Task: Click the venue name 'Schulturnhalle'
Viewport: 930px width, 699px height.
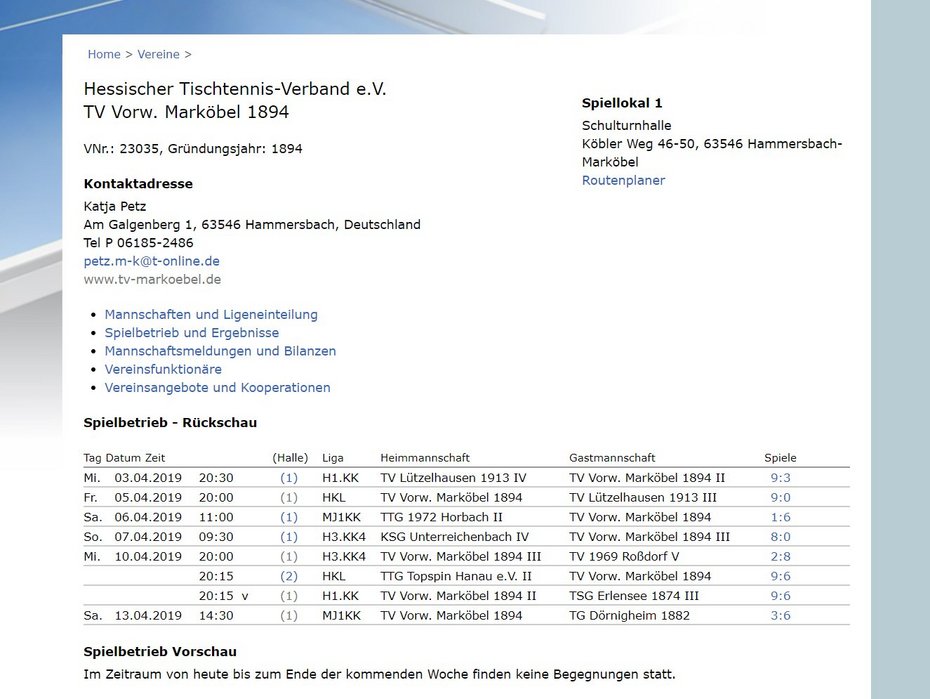Action: pos(626,125)
